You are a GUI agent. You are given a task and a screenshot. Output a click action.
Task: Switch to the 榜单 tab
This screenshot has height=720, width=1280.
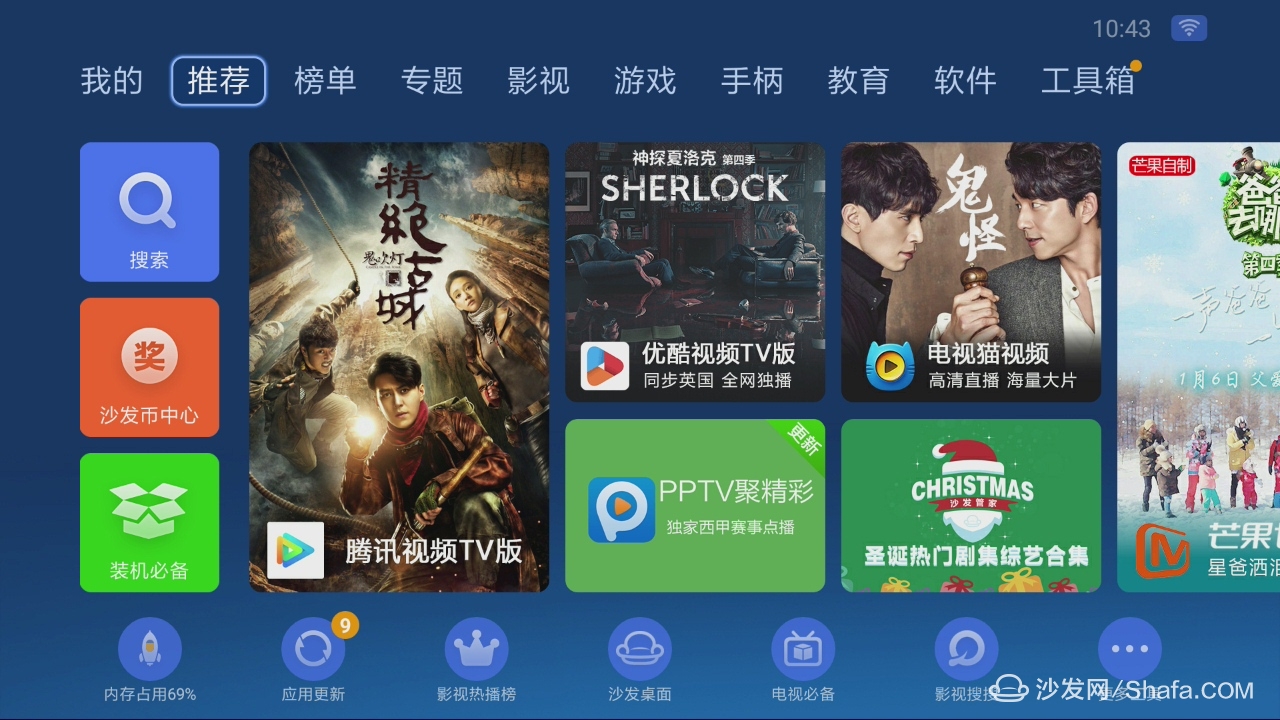coord(325,81)
